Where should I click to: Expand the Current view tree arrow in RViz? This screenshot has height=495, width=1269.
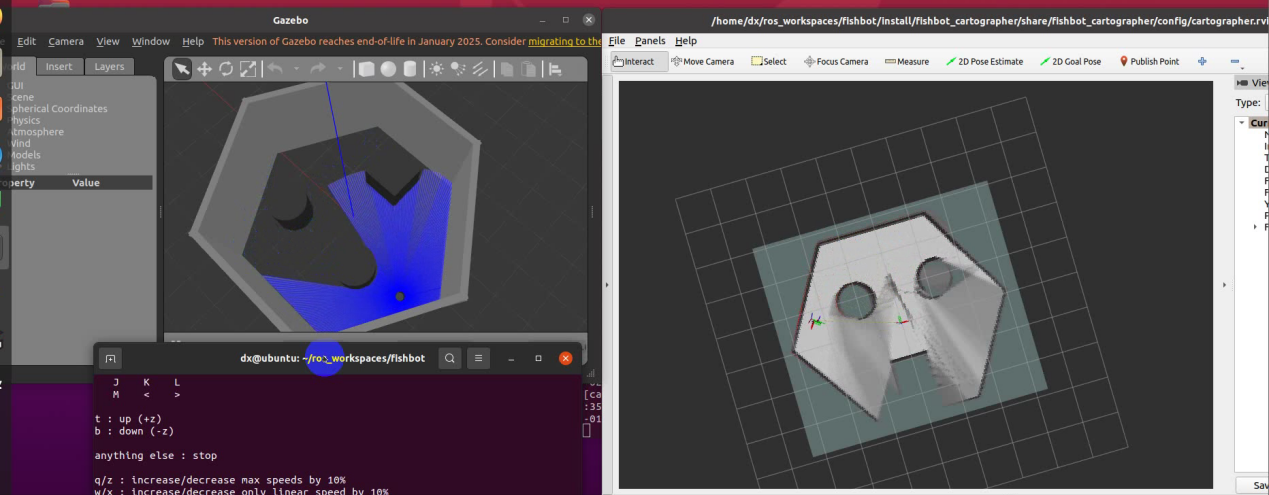pos(1241,123)
